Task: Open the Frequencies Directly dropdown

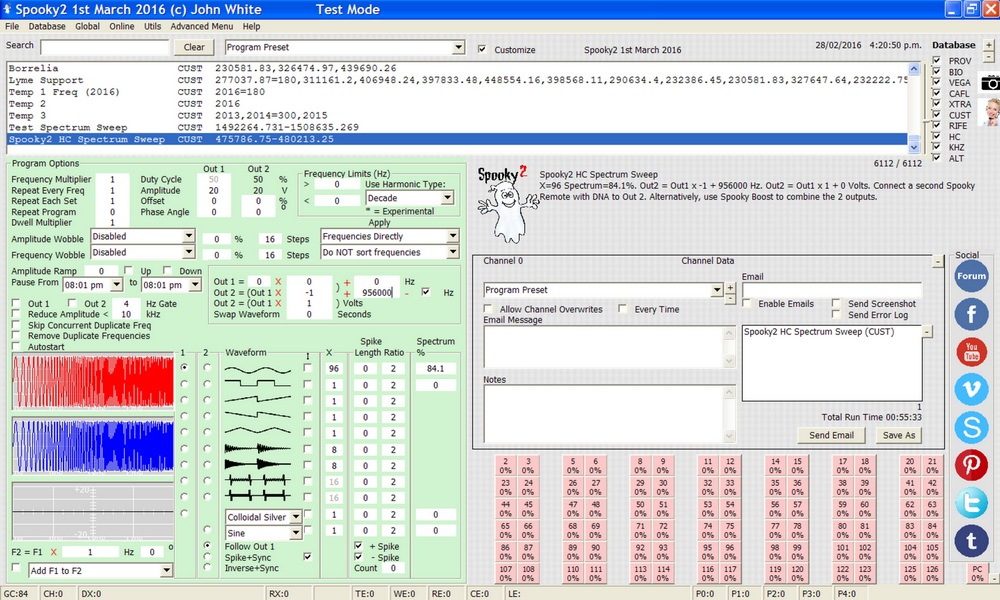Action: pyautogui.click(x=452, y=237)
